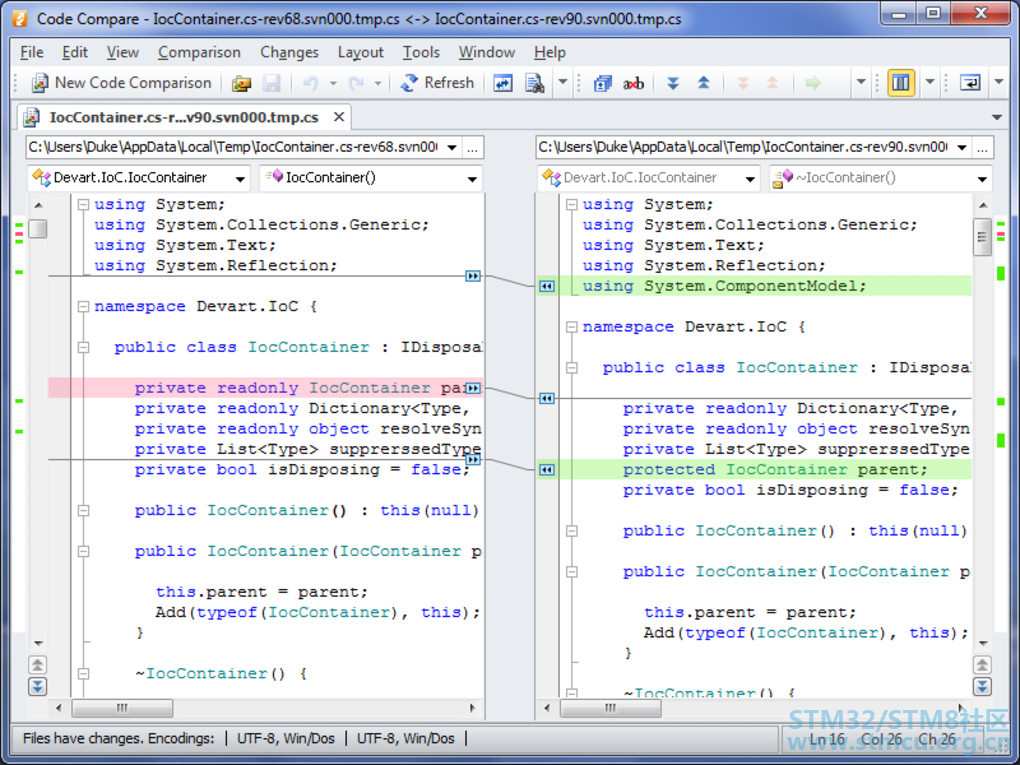The image size is (1020, 765).
Task: Copy pink private readonly line to right
Action: [473, 388]
